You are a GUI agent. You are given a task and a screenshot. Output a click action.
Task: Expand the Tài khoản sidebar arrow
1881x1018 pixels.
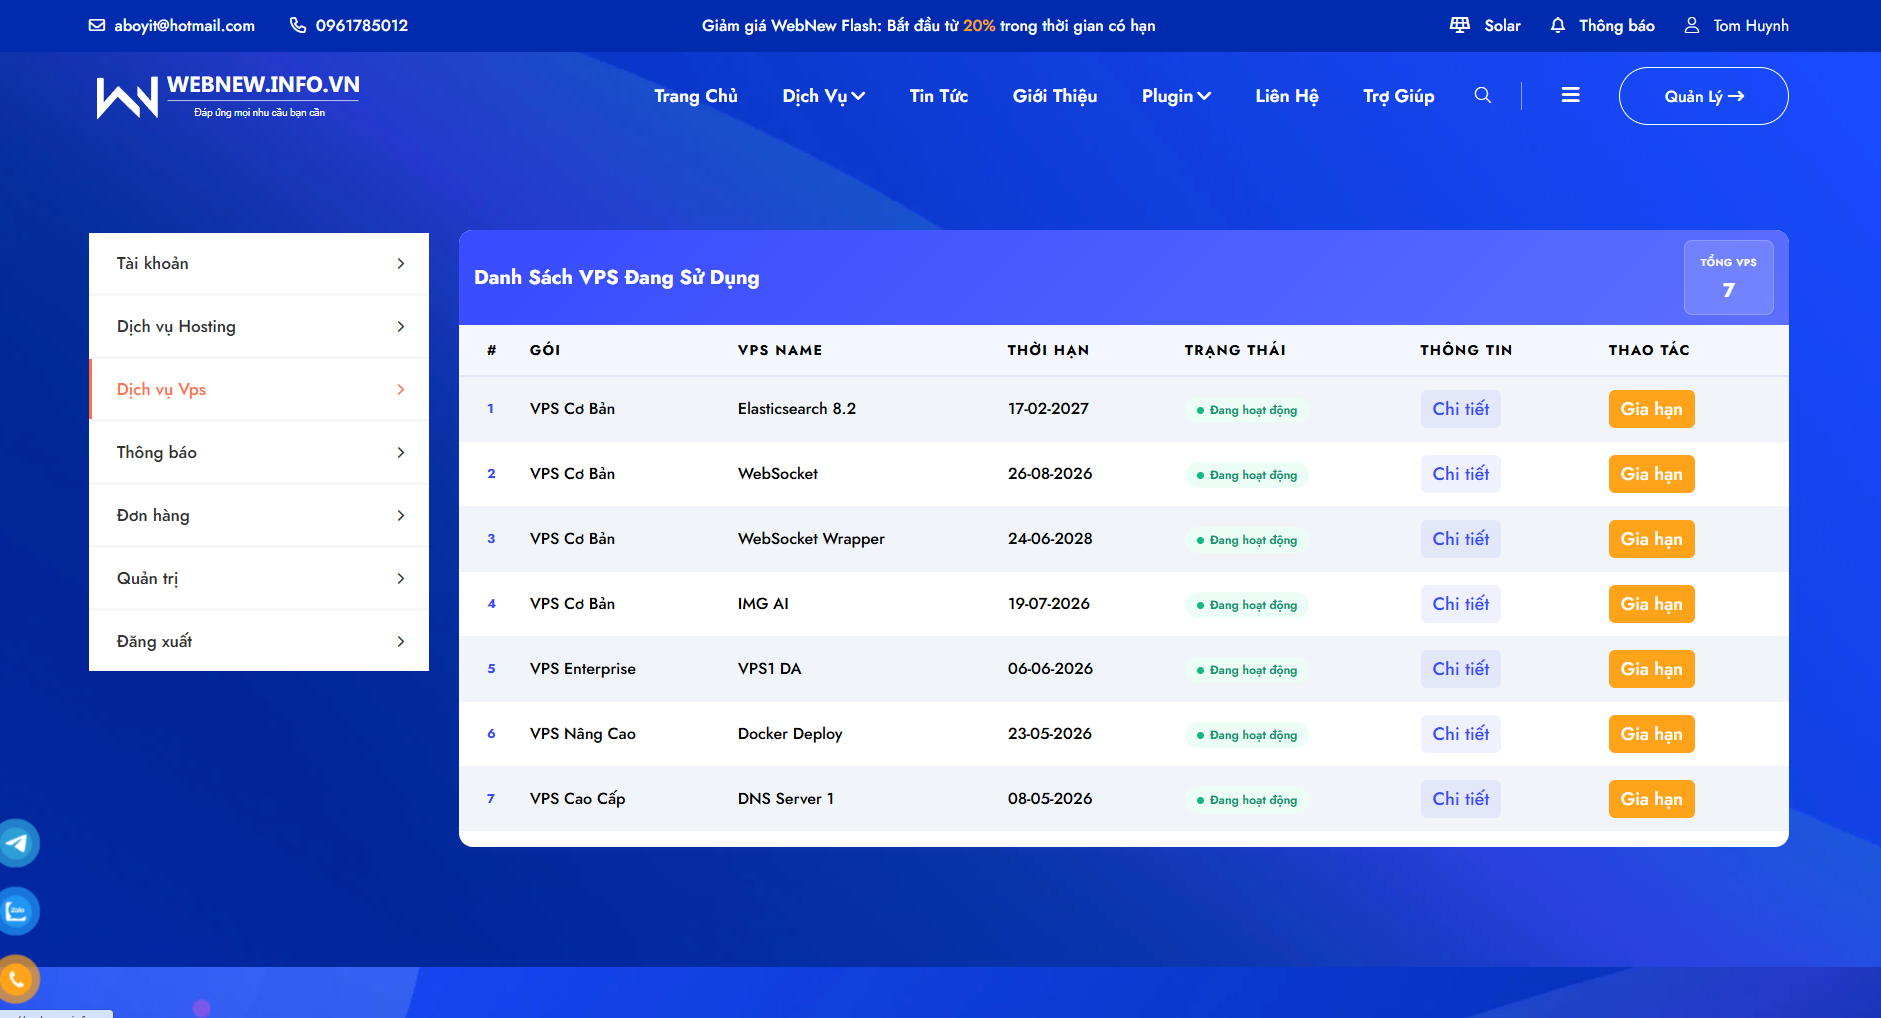(x=401, y=264)
